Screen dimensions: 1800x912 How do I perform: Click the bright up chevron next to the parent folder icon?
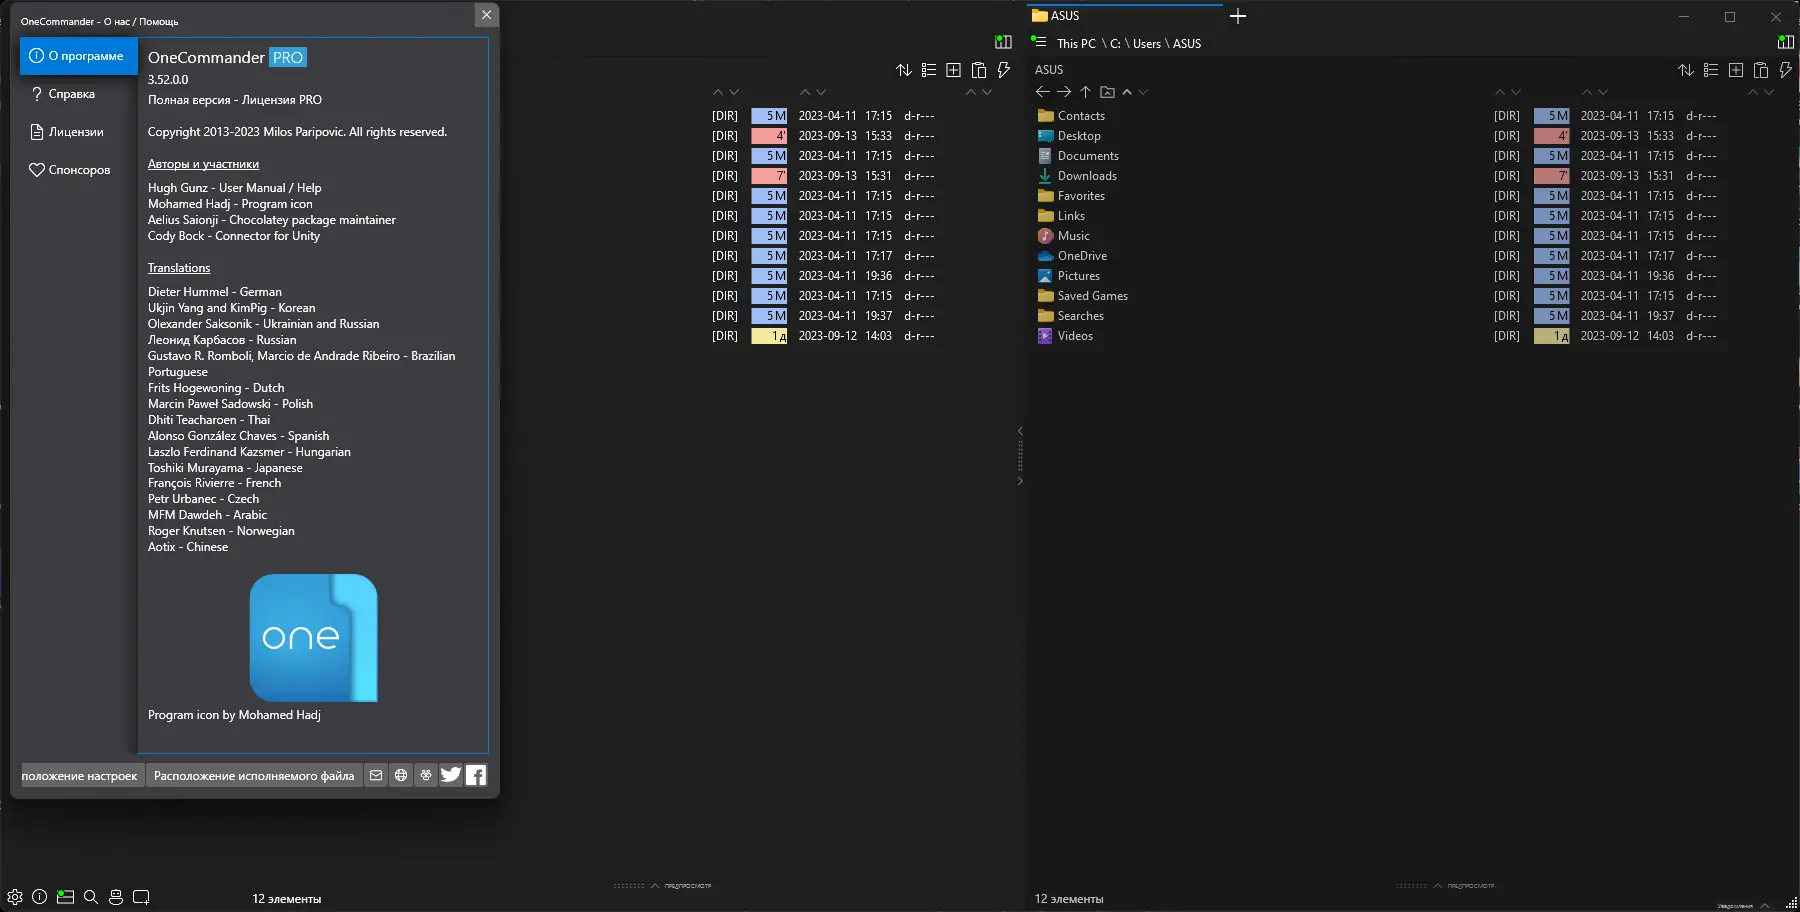(1127, 92)
